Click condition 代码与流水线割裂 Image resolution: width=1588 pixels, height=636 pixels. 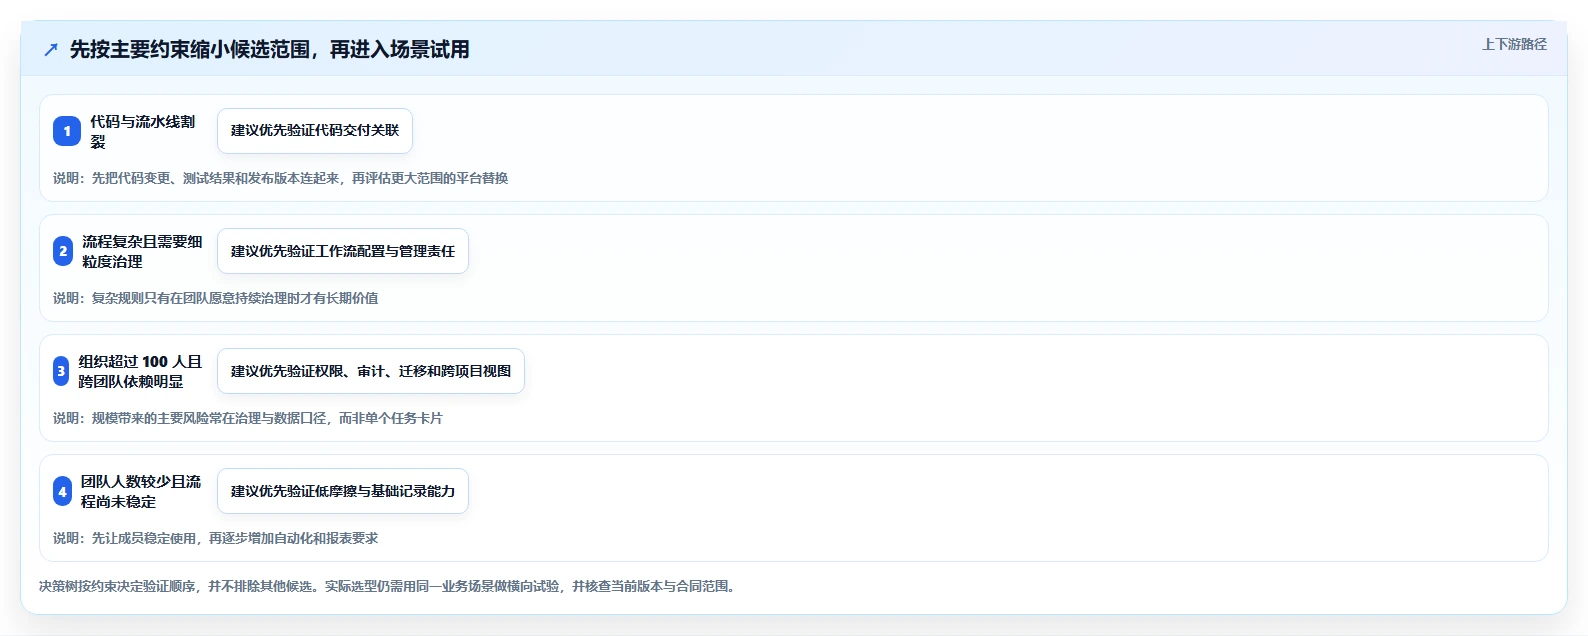[143, 131]
